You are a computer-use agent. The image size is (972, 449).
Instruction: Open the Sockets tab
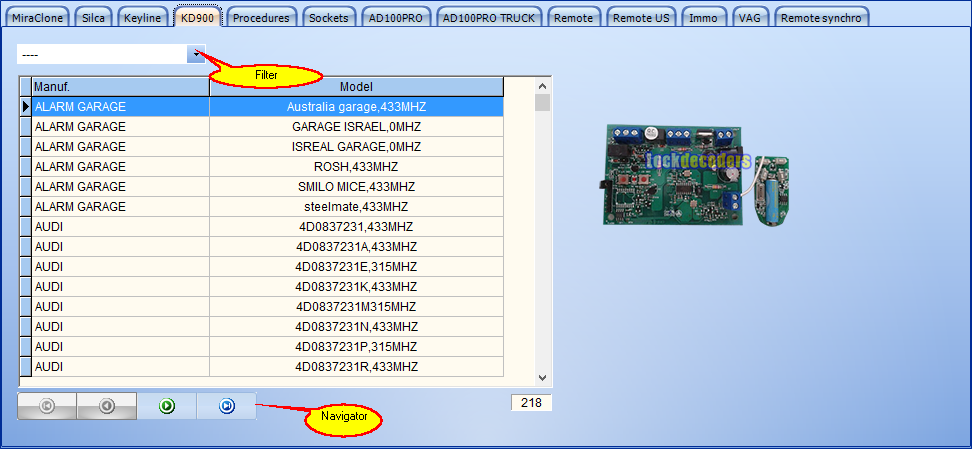pyautogui.click(x=329, y=18)
